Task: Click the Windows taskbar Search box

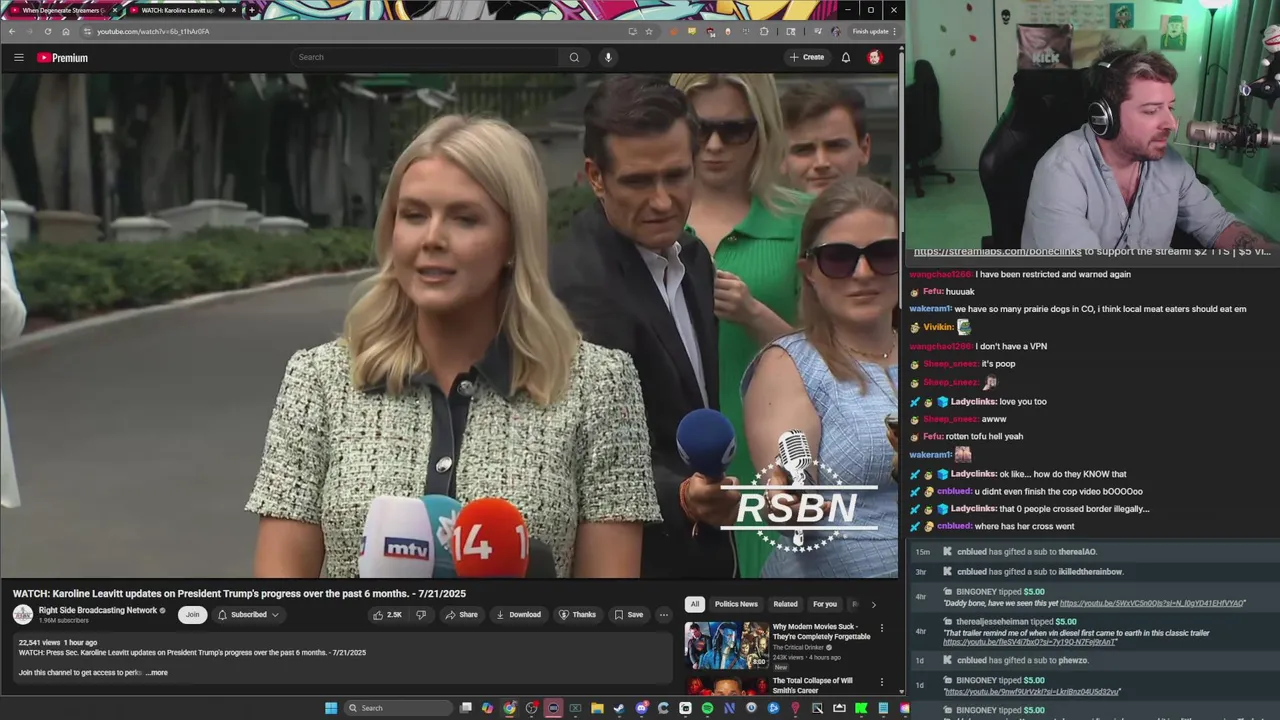Action: click(x=398, y=708)
